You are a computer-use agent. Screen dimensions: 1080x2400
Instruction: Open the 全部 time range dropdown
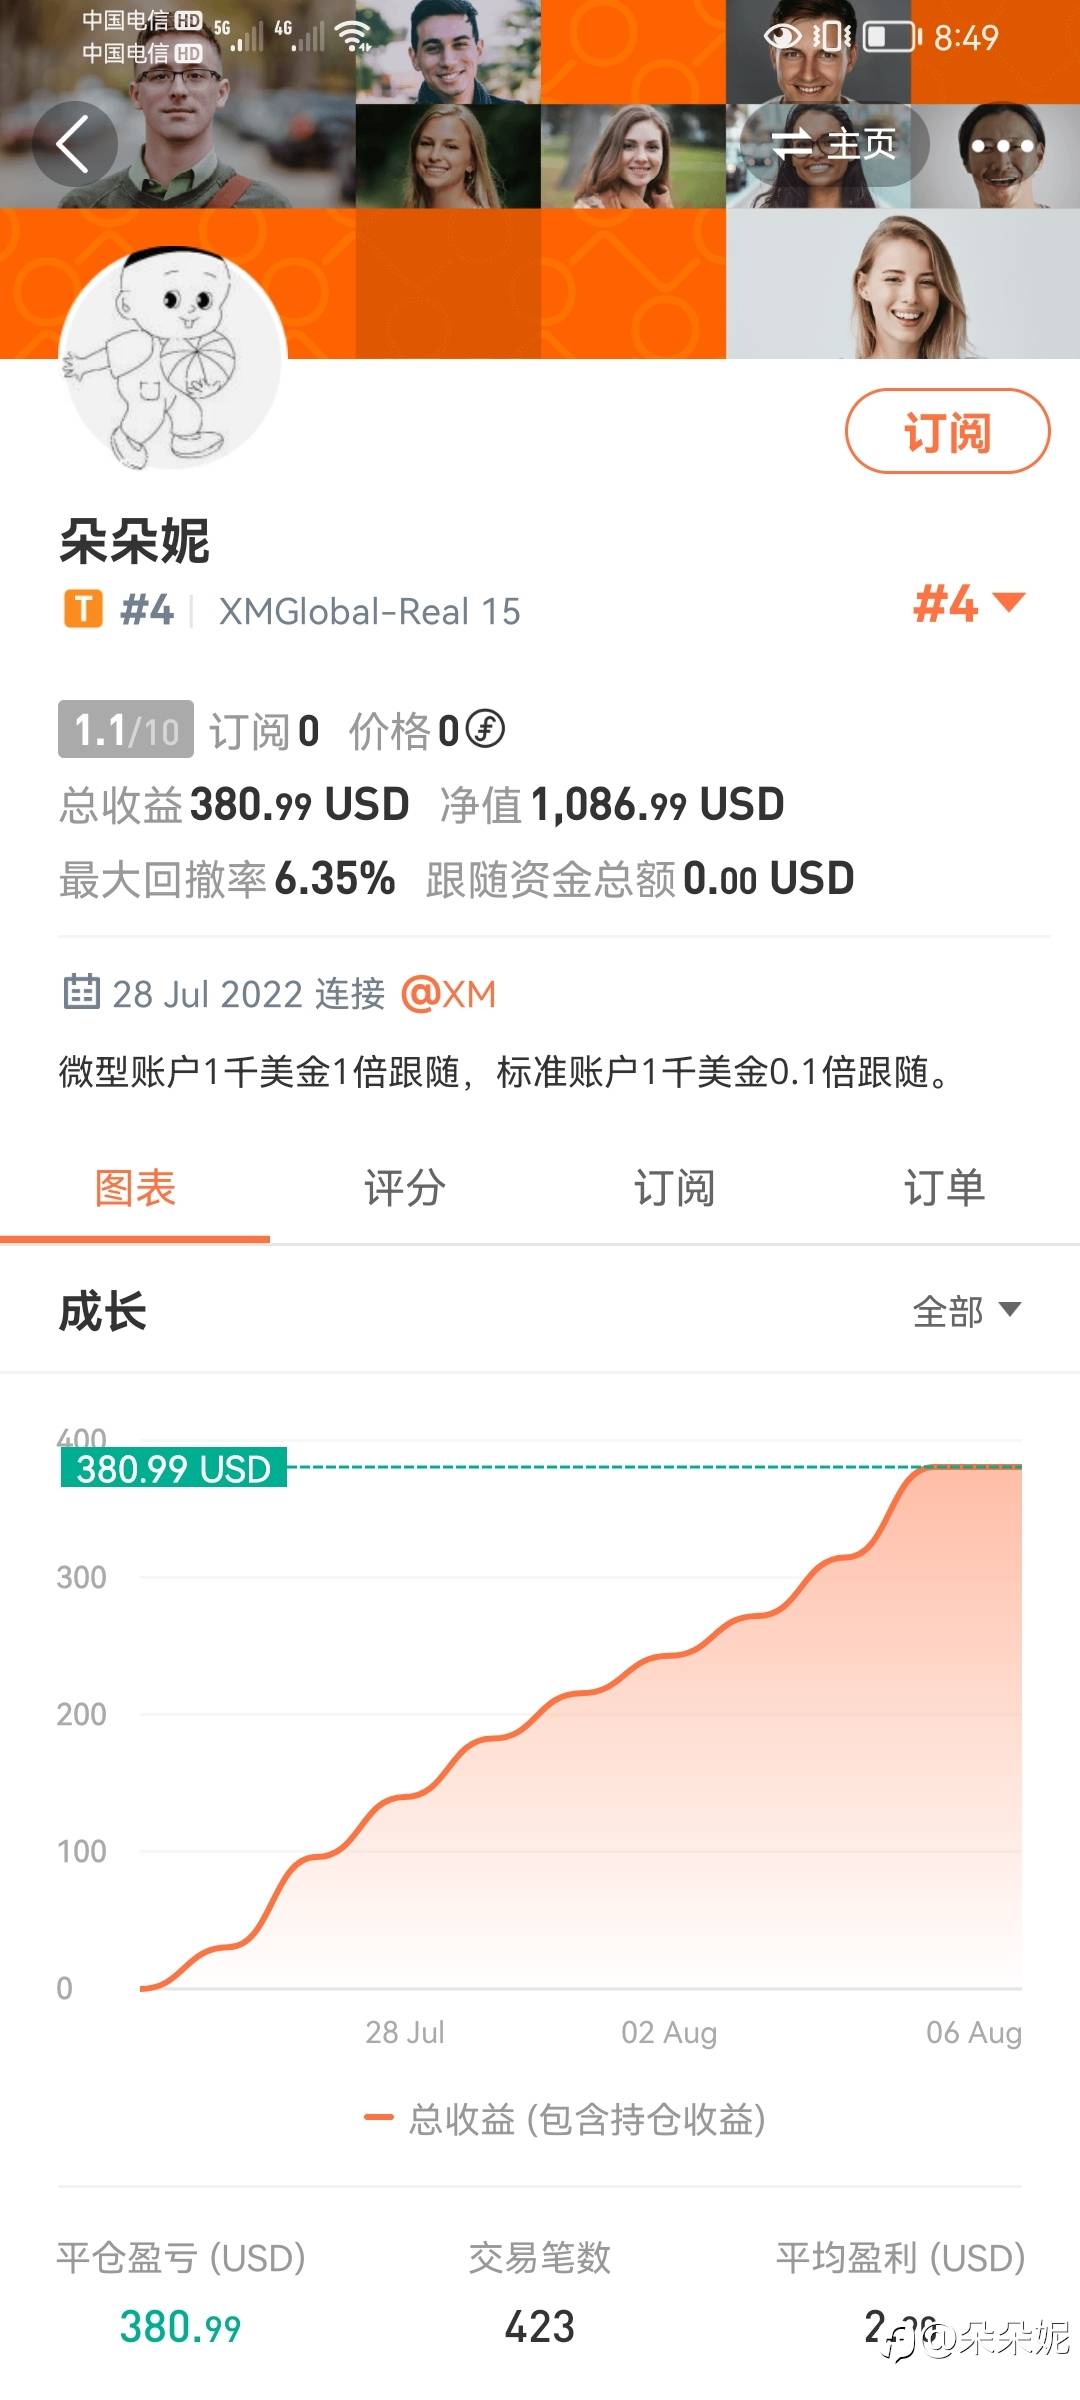(x=966, y=1310)
